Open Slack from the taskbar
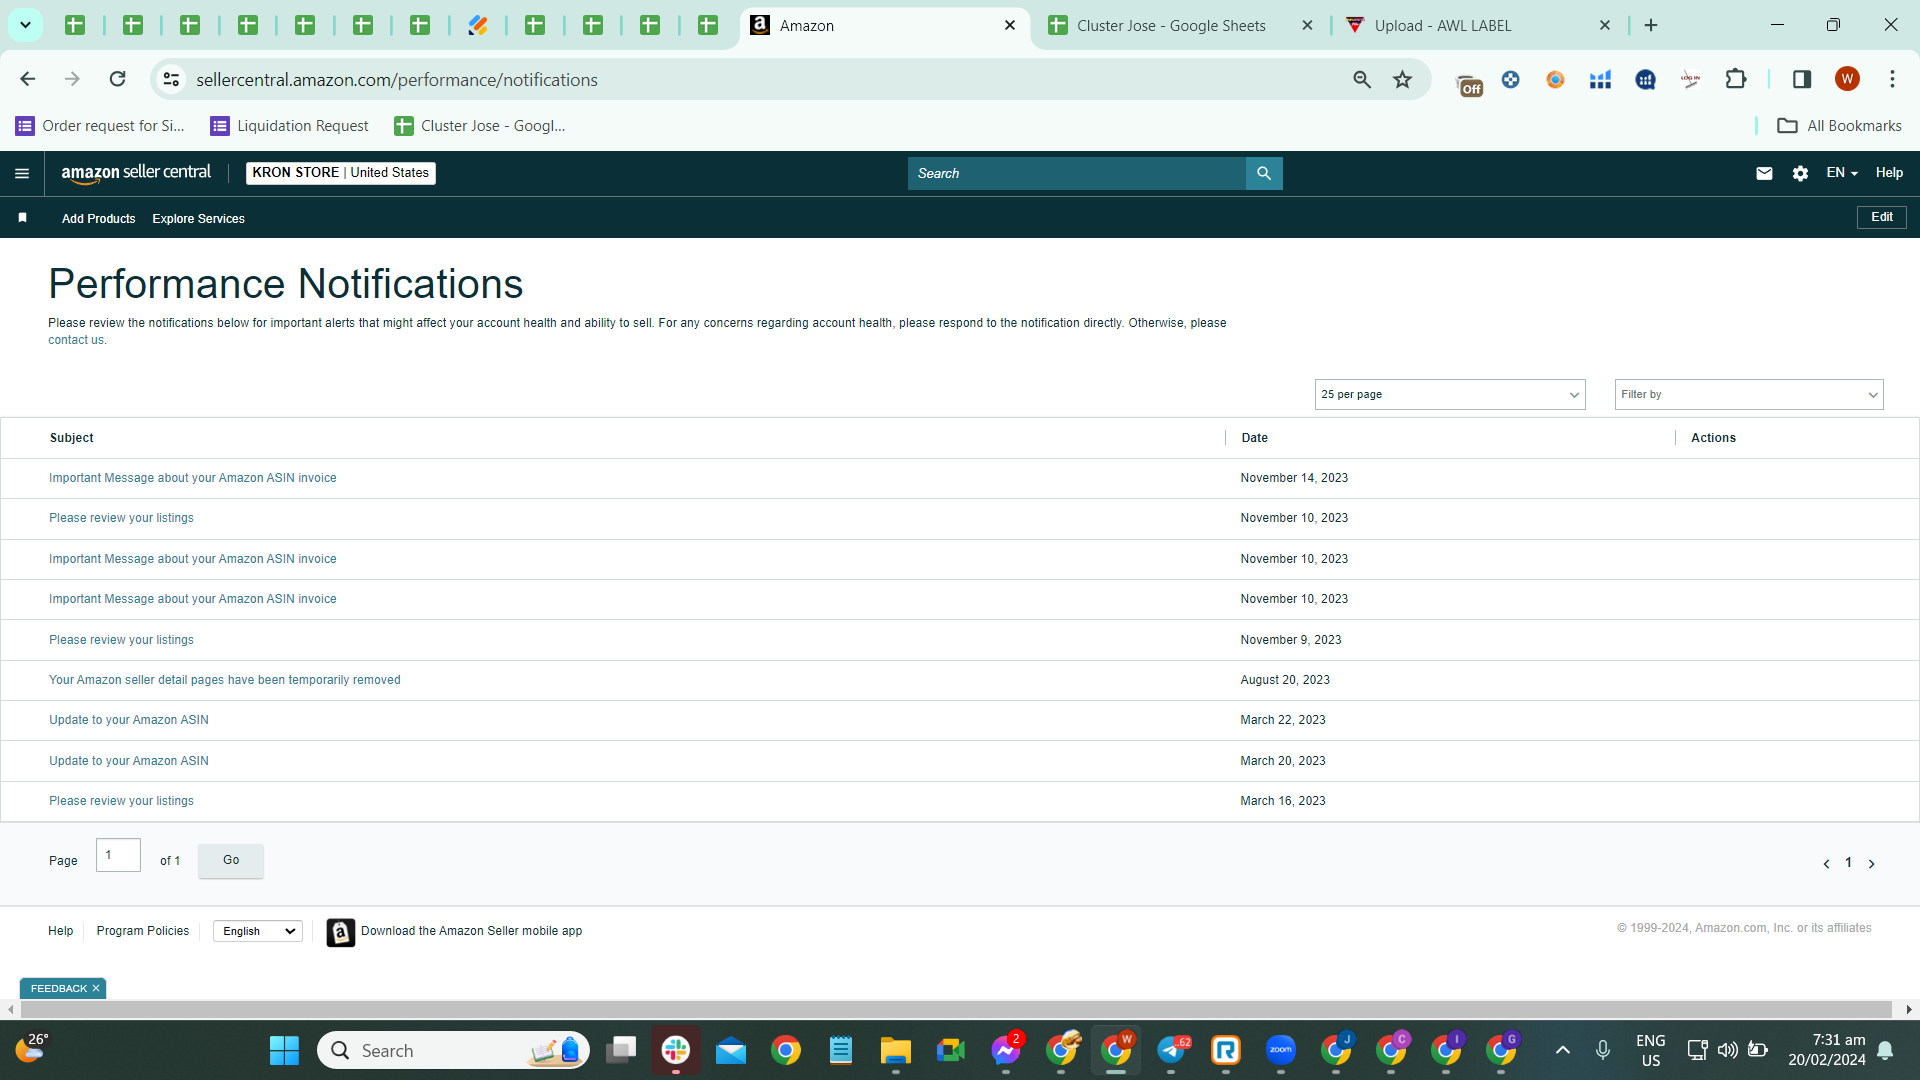The height and width of the screenshot is (1080, 1920). click(676, 1050)
